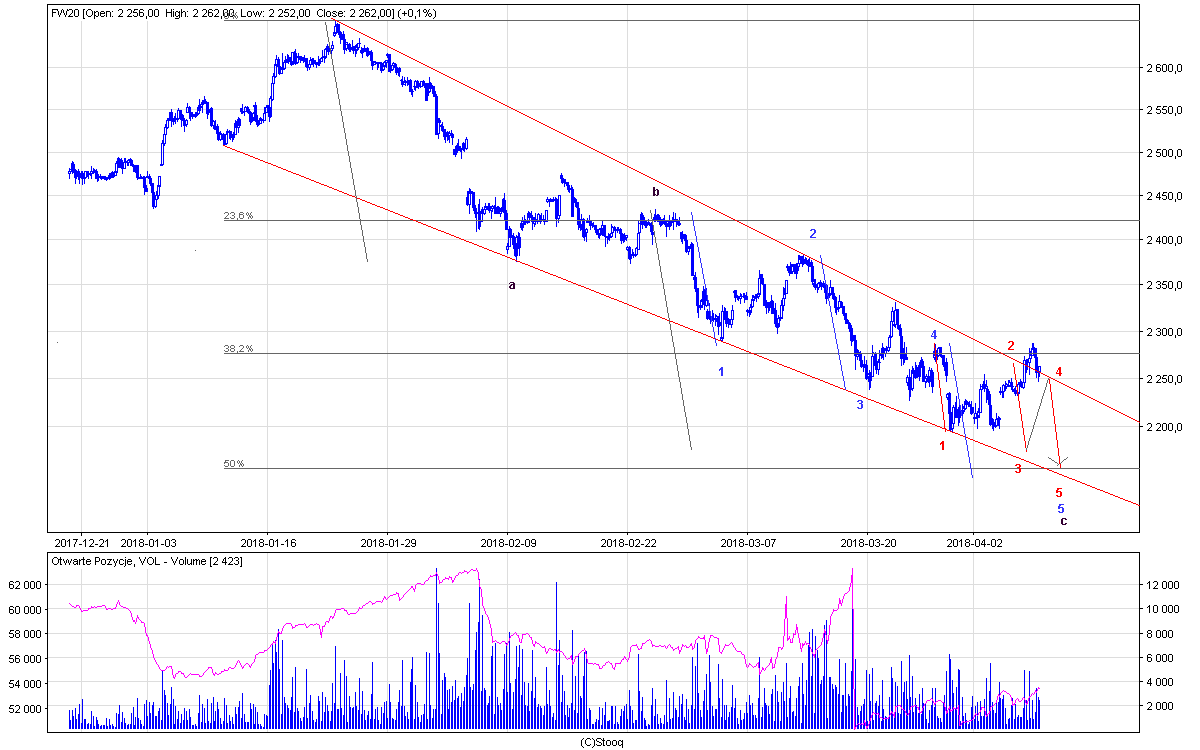Select the 2 600,0 price axis label
This screenshot has height=750, width=1200.
tap(1164, 68)
